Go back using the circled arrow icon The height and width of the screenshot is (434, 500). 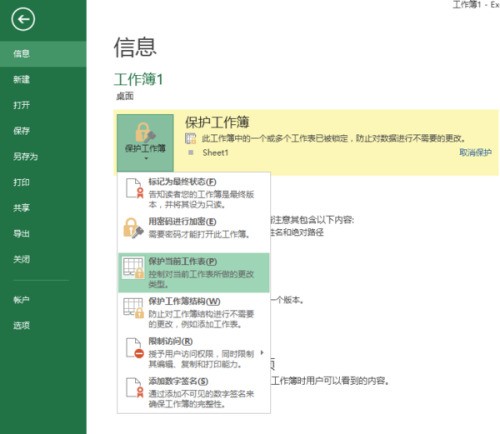point(23,19)
